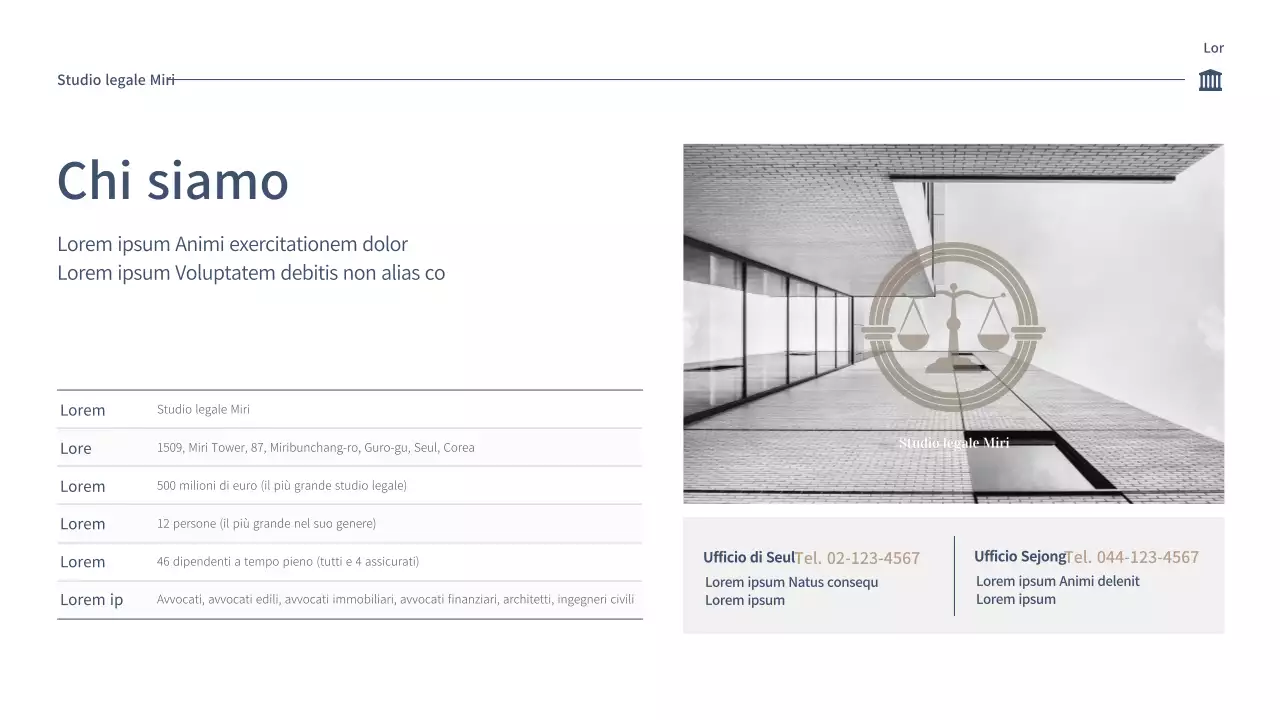
Task: Click the 'Lor' label above the logo
Action: (x=1213, y=47)
